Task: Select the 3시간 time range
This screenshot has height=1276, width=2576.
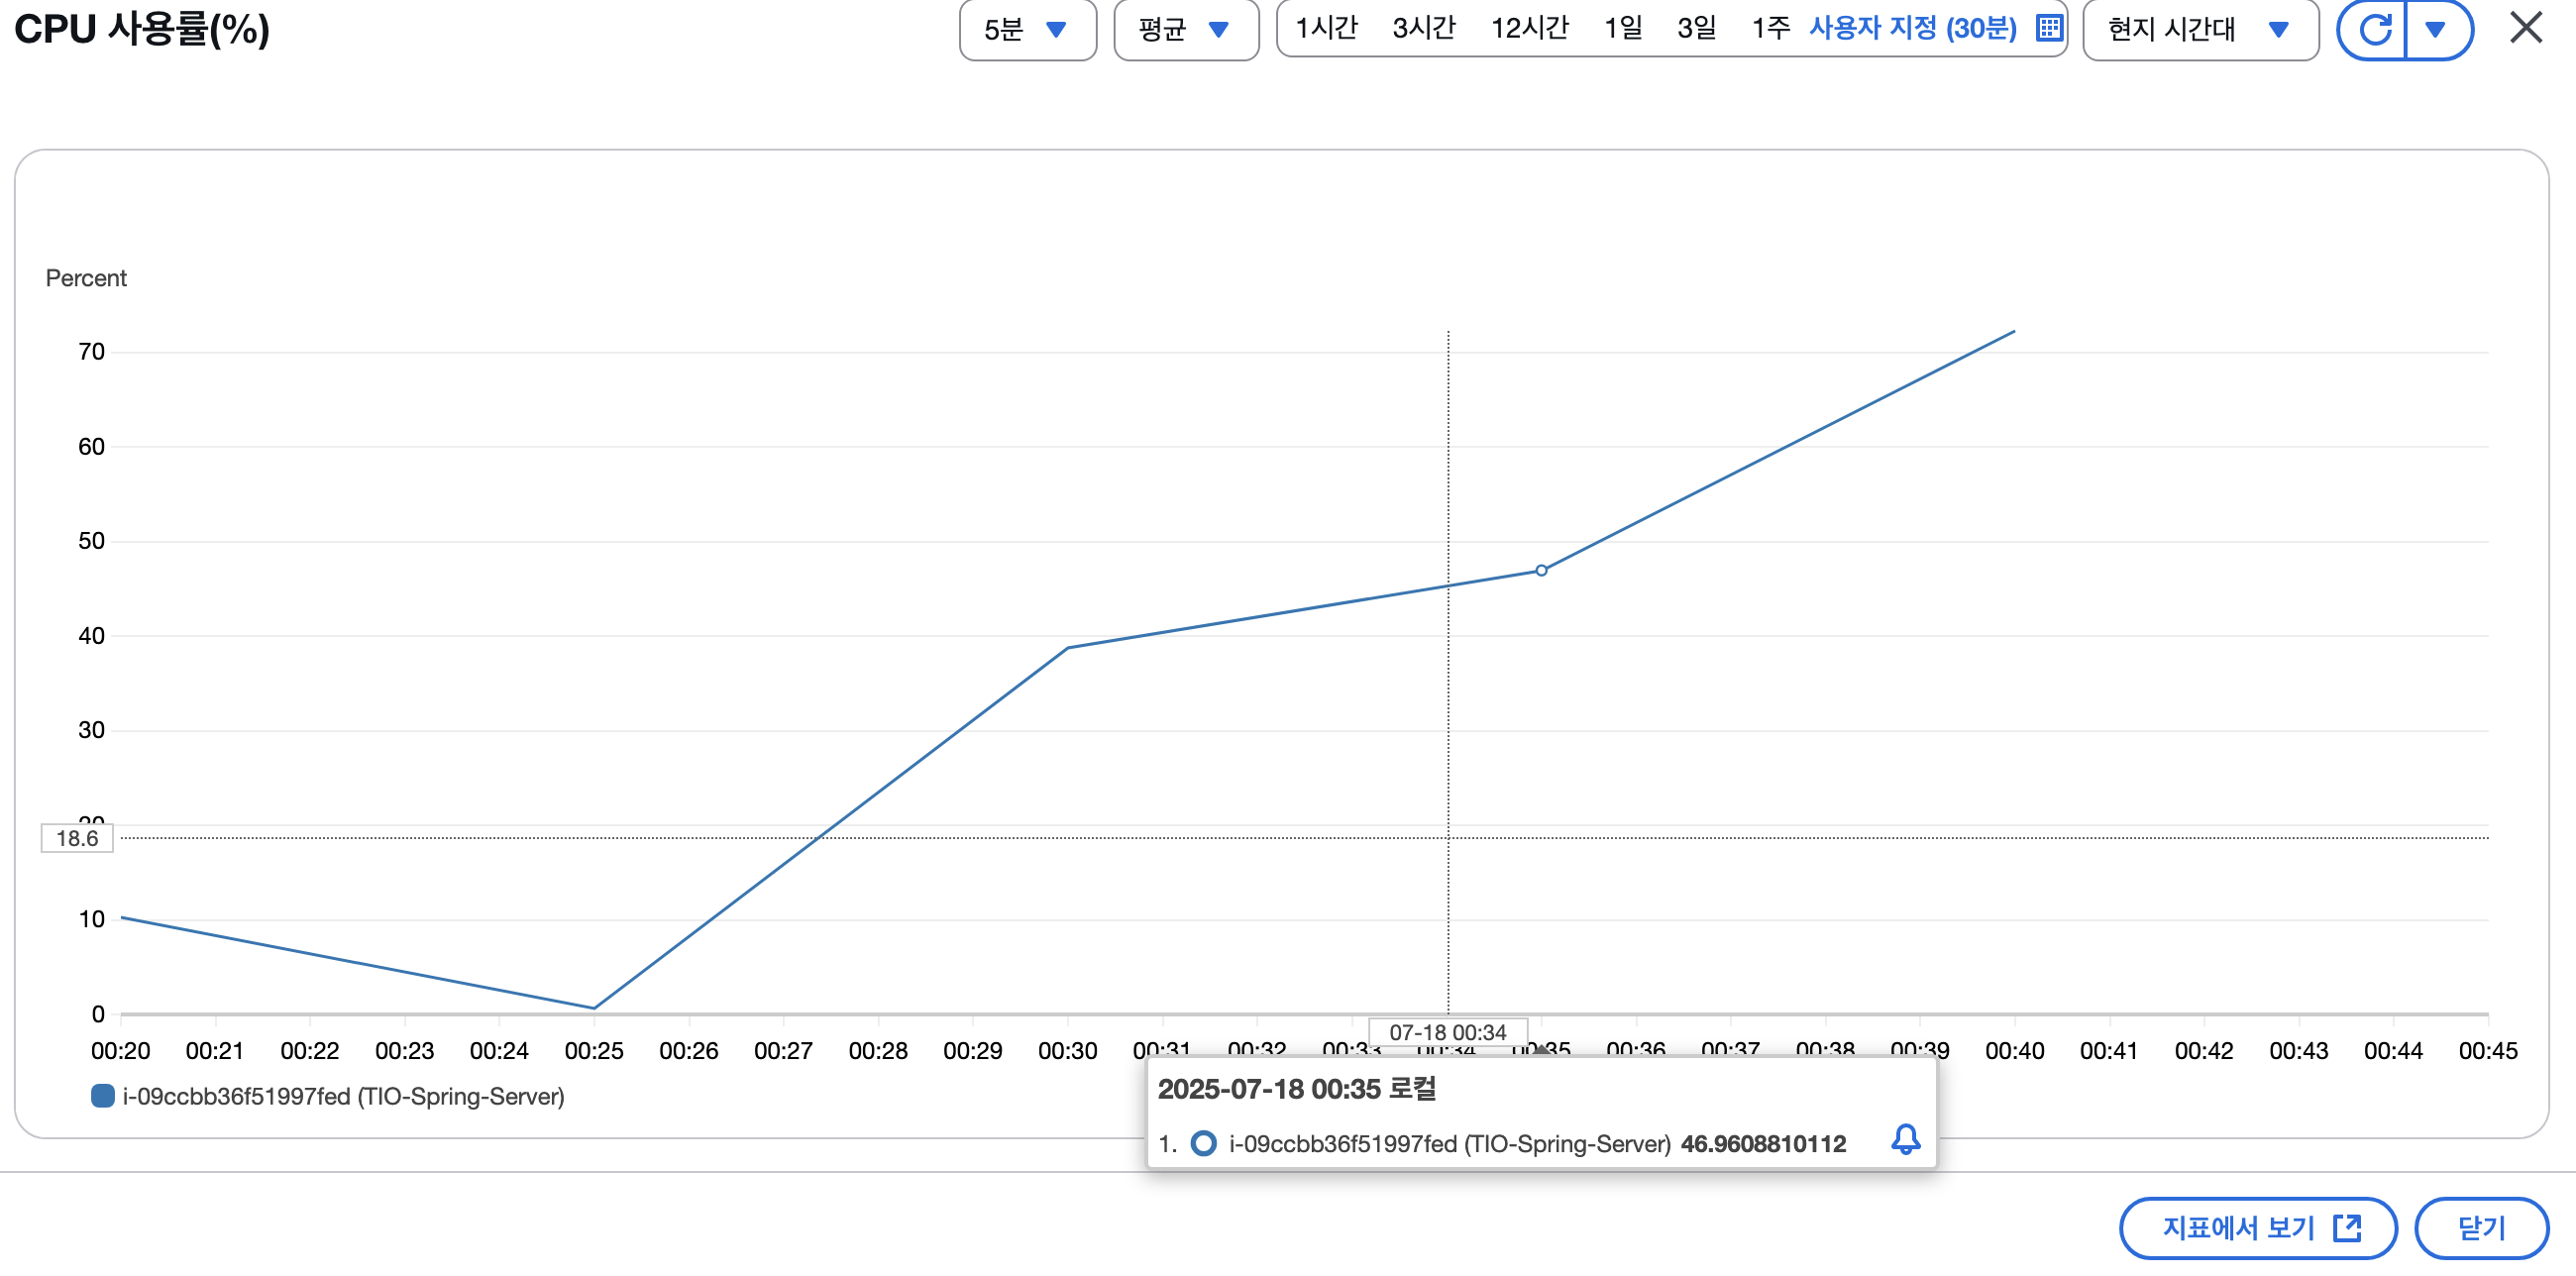Action: click(x=1424, y=28)
